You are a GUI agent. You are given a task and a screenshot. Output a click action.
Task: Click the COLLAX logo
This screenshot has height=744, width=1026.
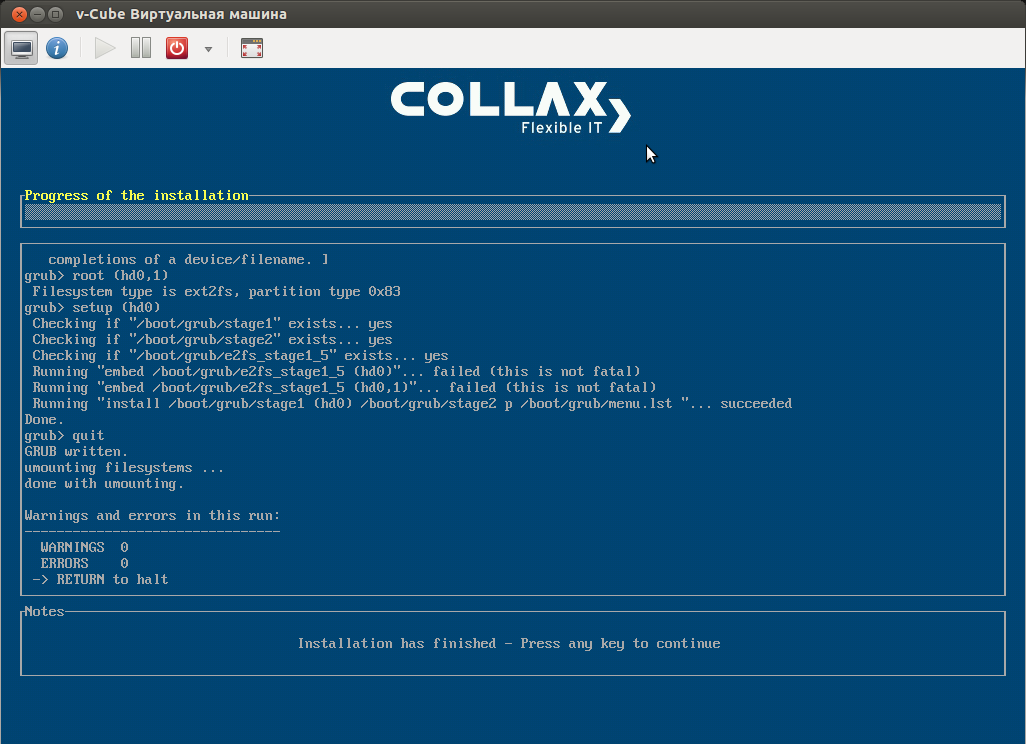click(x=510, y=104)
